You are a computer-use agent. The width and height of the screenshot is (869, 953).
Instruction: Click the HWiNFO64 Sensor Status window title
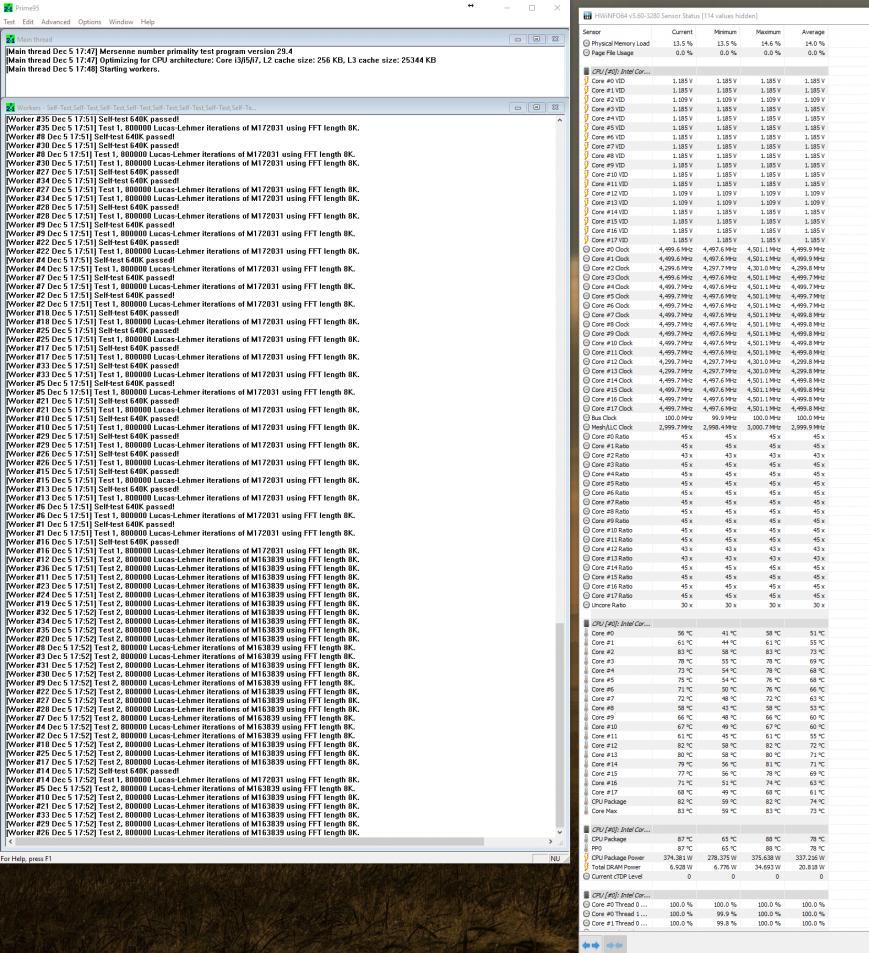click(676, 16)
